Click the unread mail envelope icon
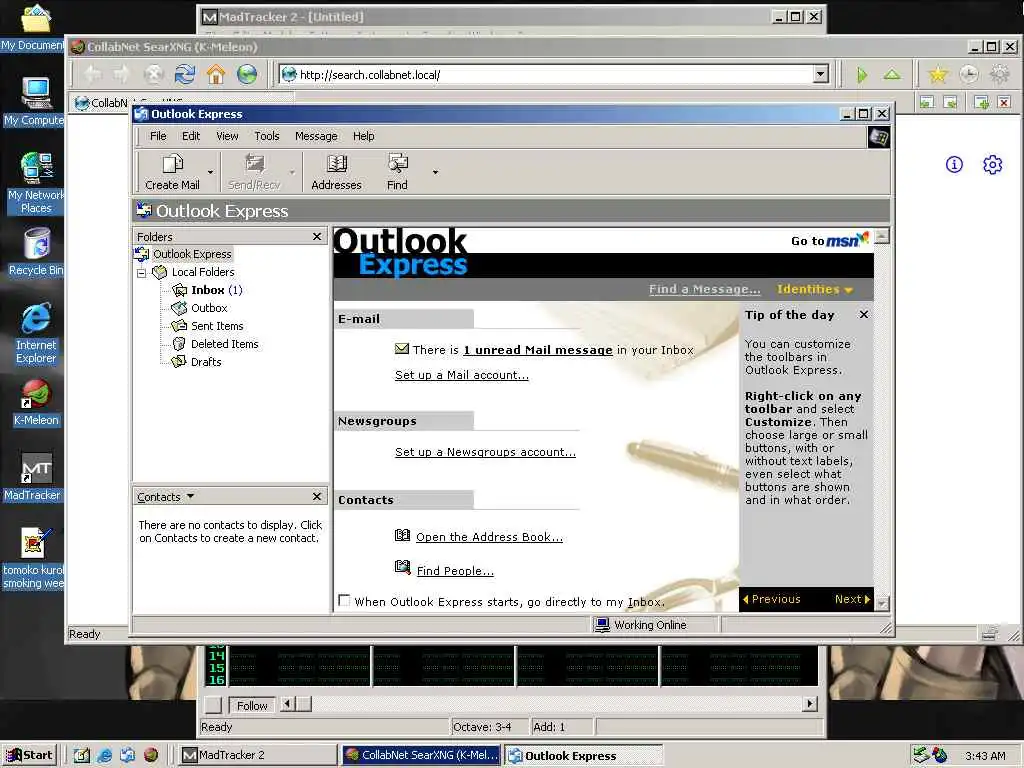This screenshot has height=768, width=1024. tap(402, 349)
